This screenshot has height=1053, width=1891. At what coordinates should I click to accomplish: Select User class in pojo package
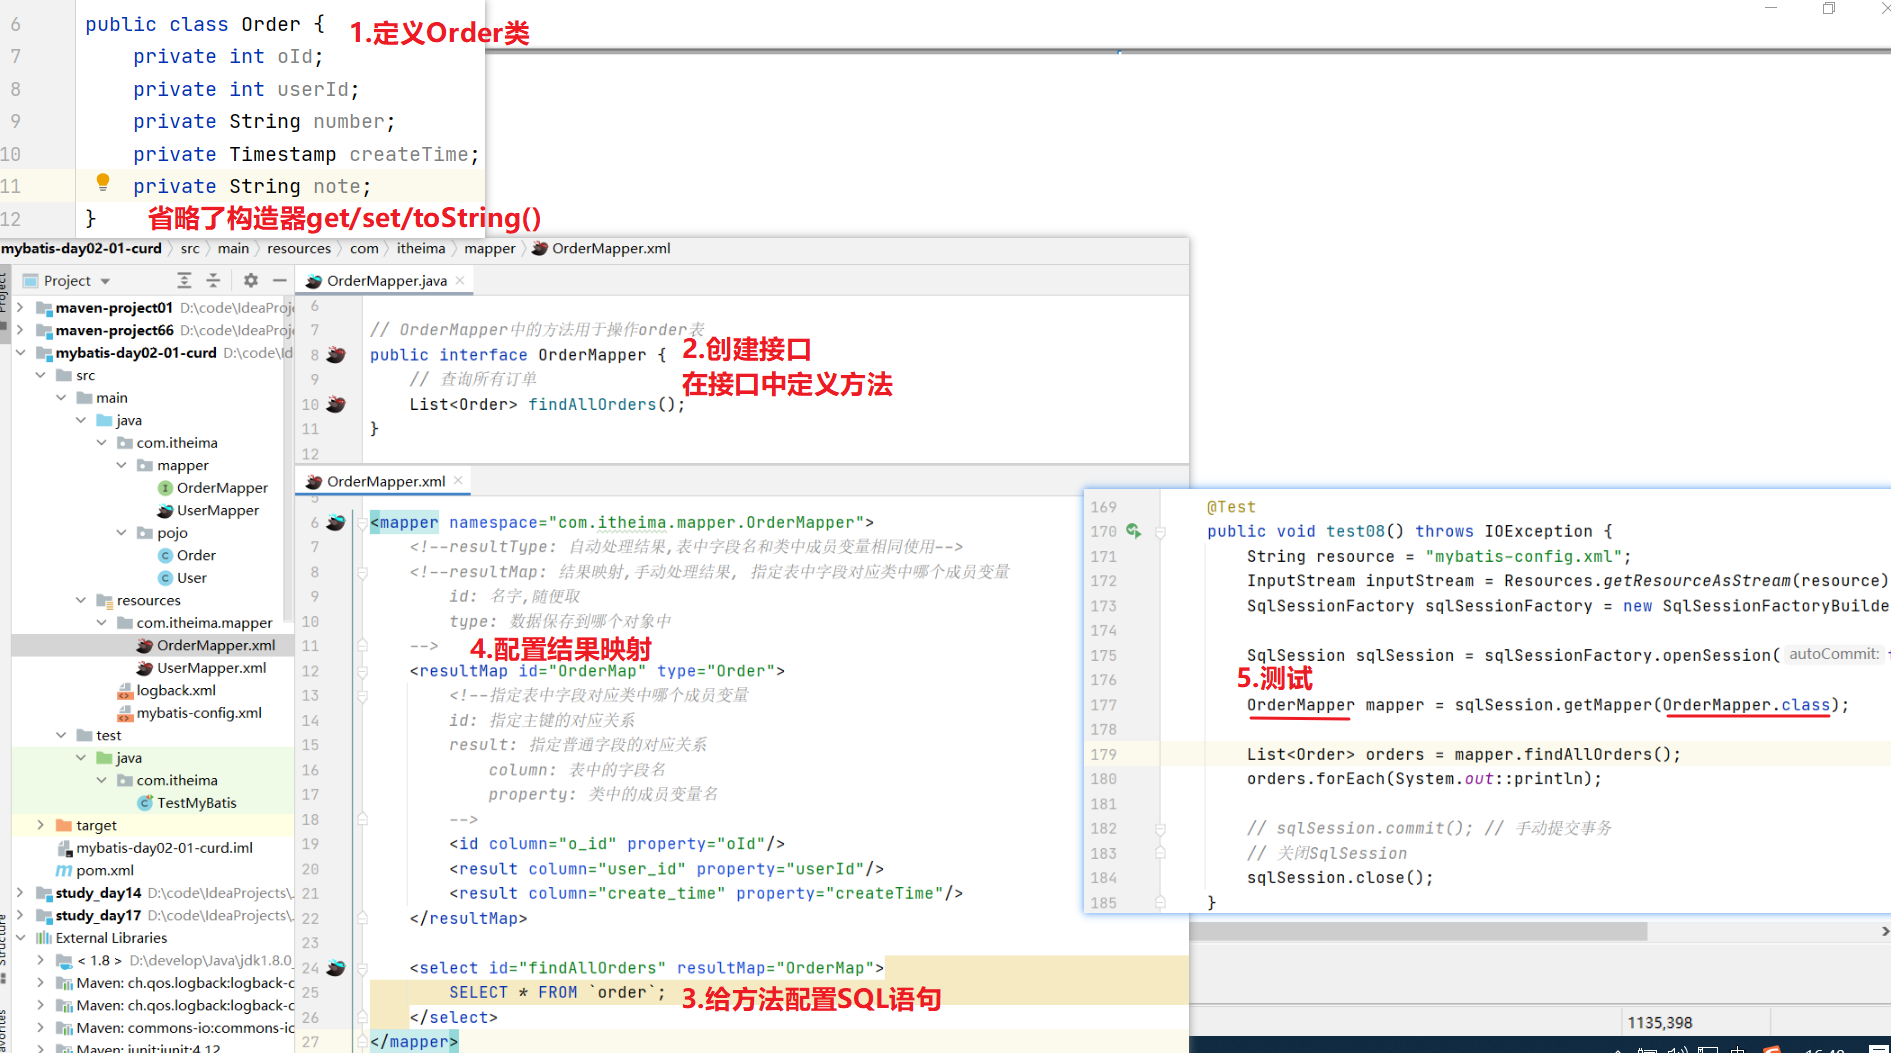click(183, 578)
